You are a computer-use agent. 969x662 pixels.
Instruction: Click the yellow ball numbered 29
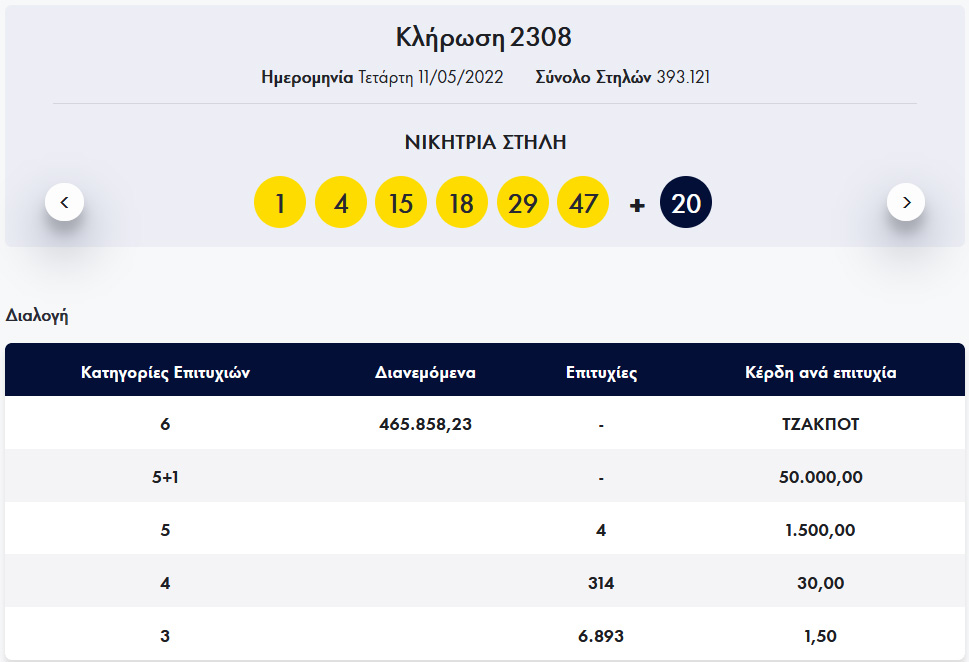[x=522, y=203]
